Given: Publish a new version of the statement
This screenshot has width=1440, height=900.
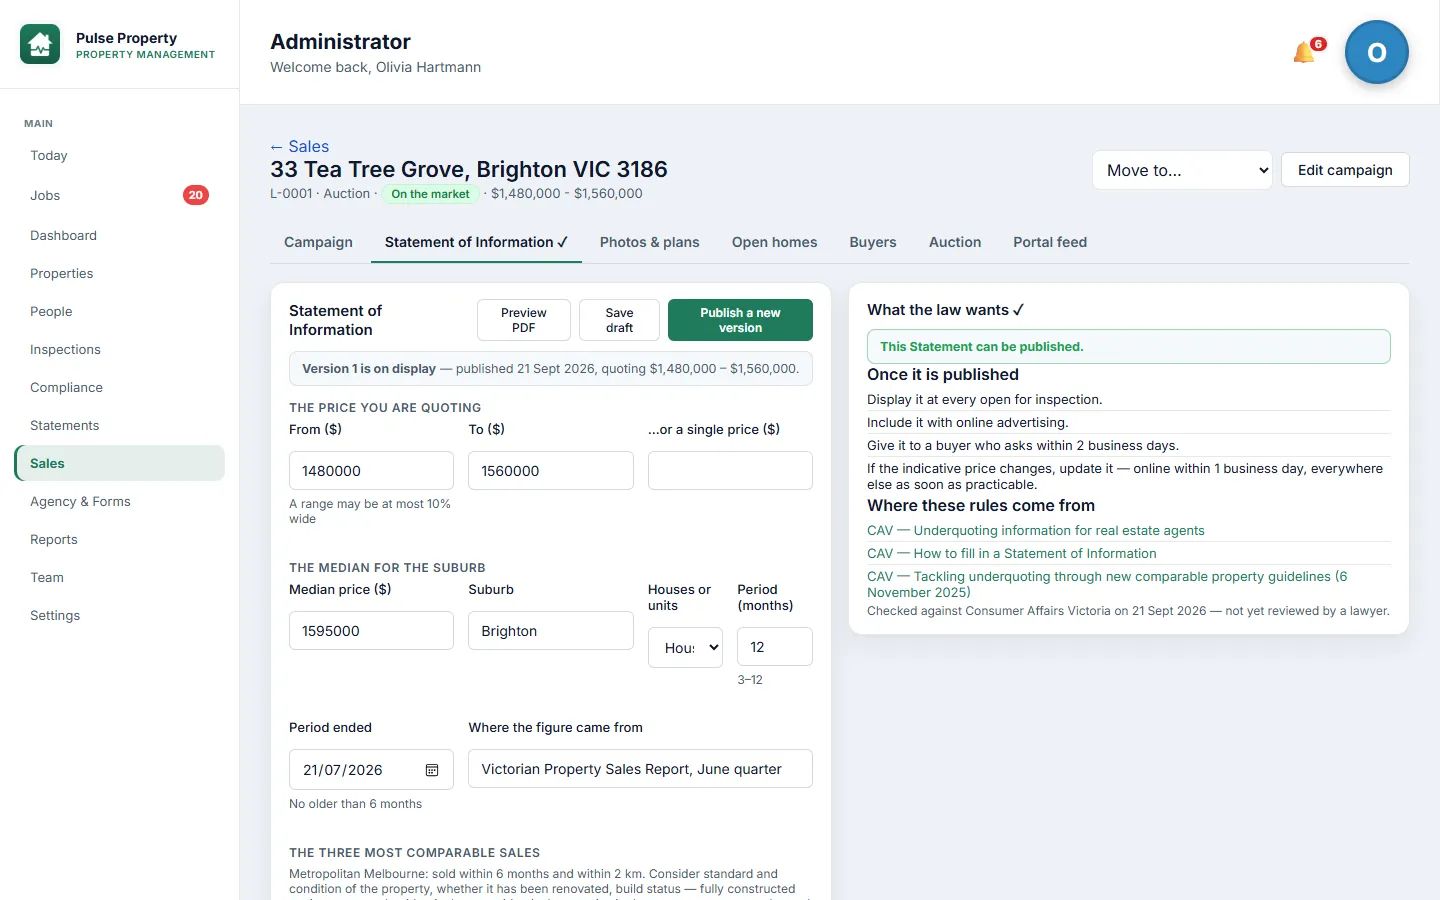Looking at the screenshot, I should click(740, 320).
